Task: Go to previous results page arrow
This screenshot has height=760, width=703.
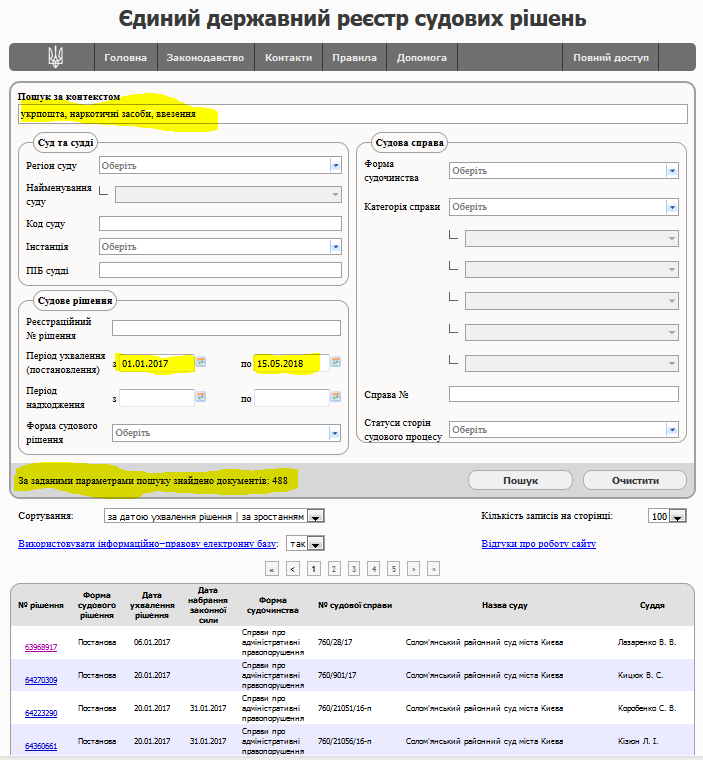Action: [293, 568]
